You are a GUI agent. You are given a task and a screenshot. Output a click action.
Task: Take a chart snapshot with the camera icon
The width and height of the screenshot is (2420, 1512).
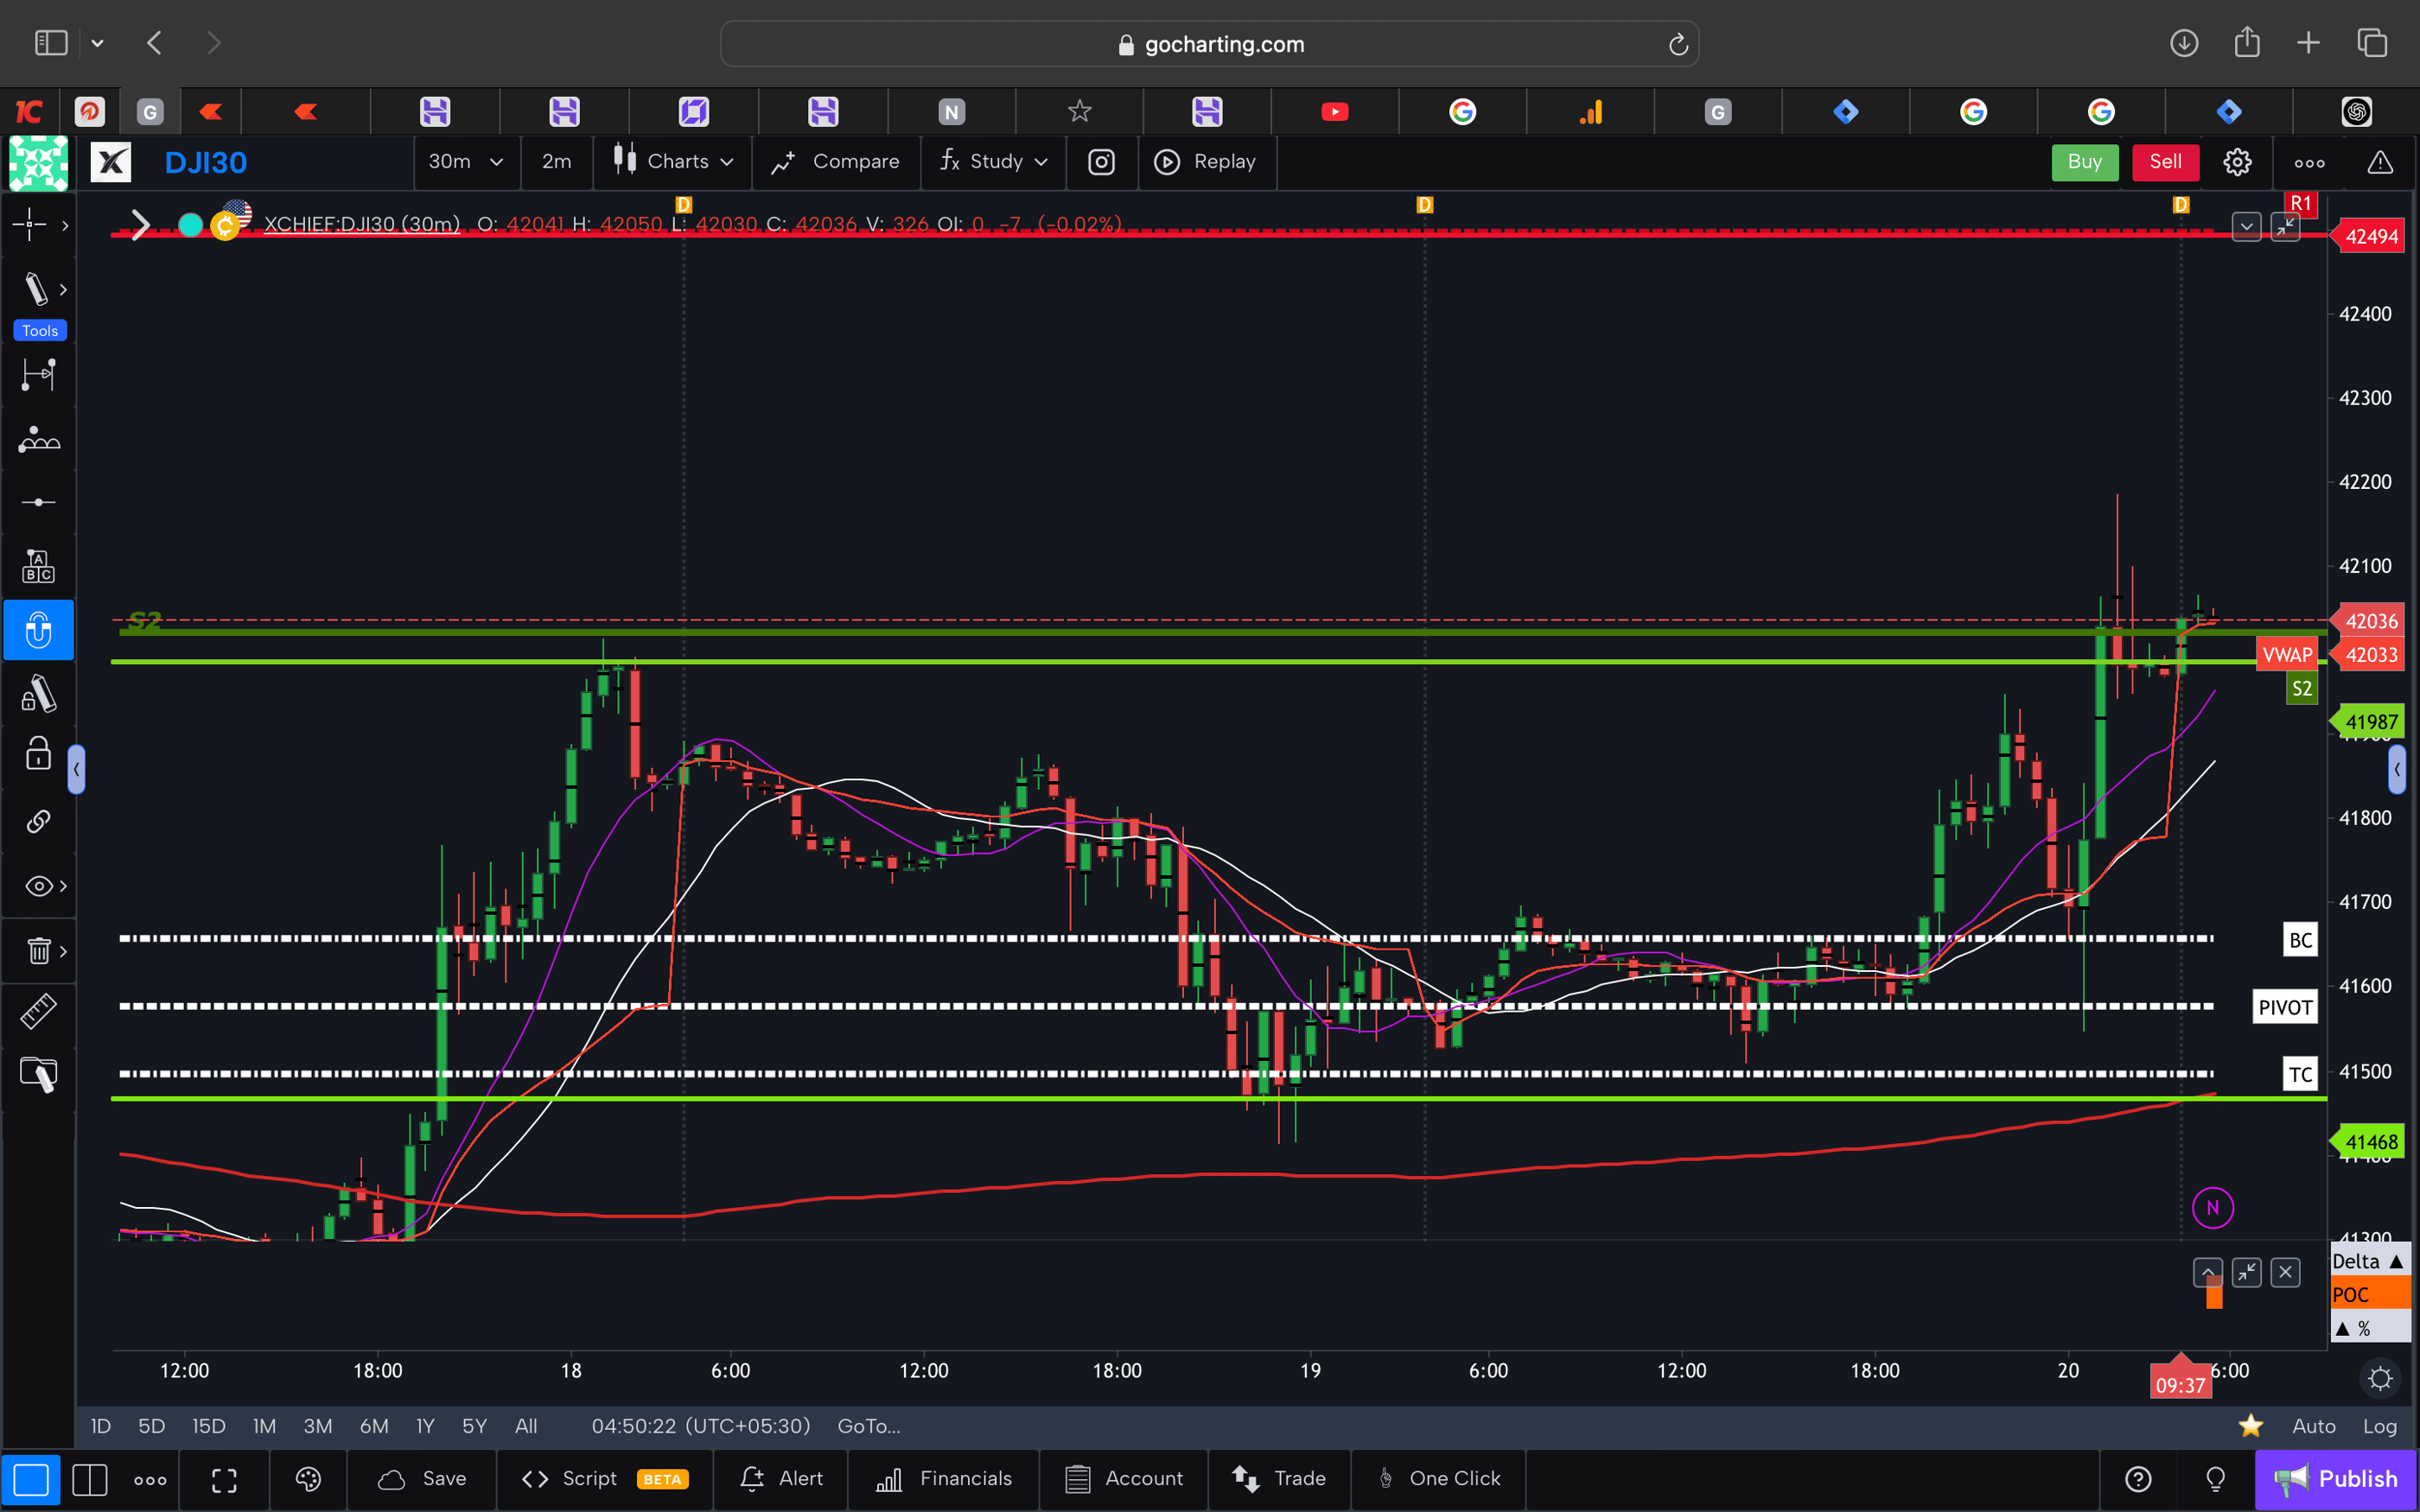pyautogui.click(x=1101, y=161)
